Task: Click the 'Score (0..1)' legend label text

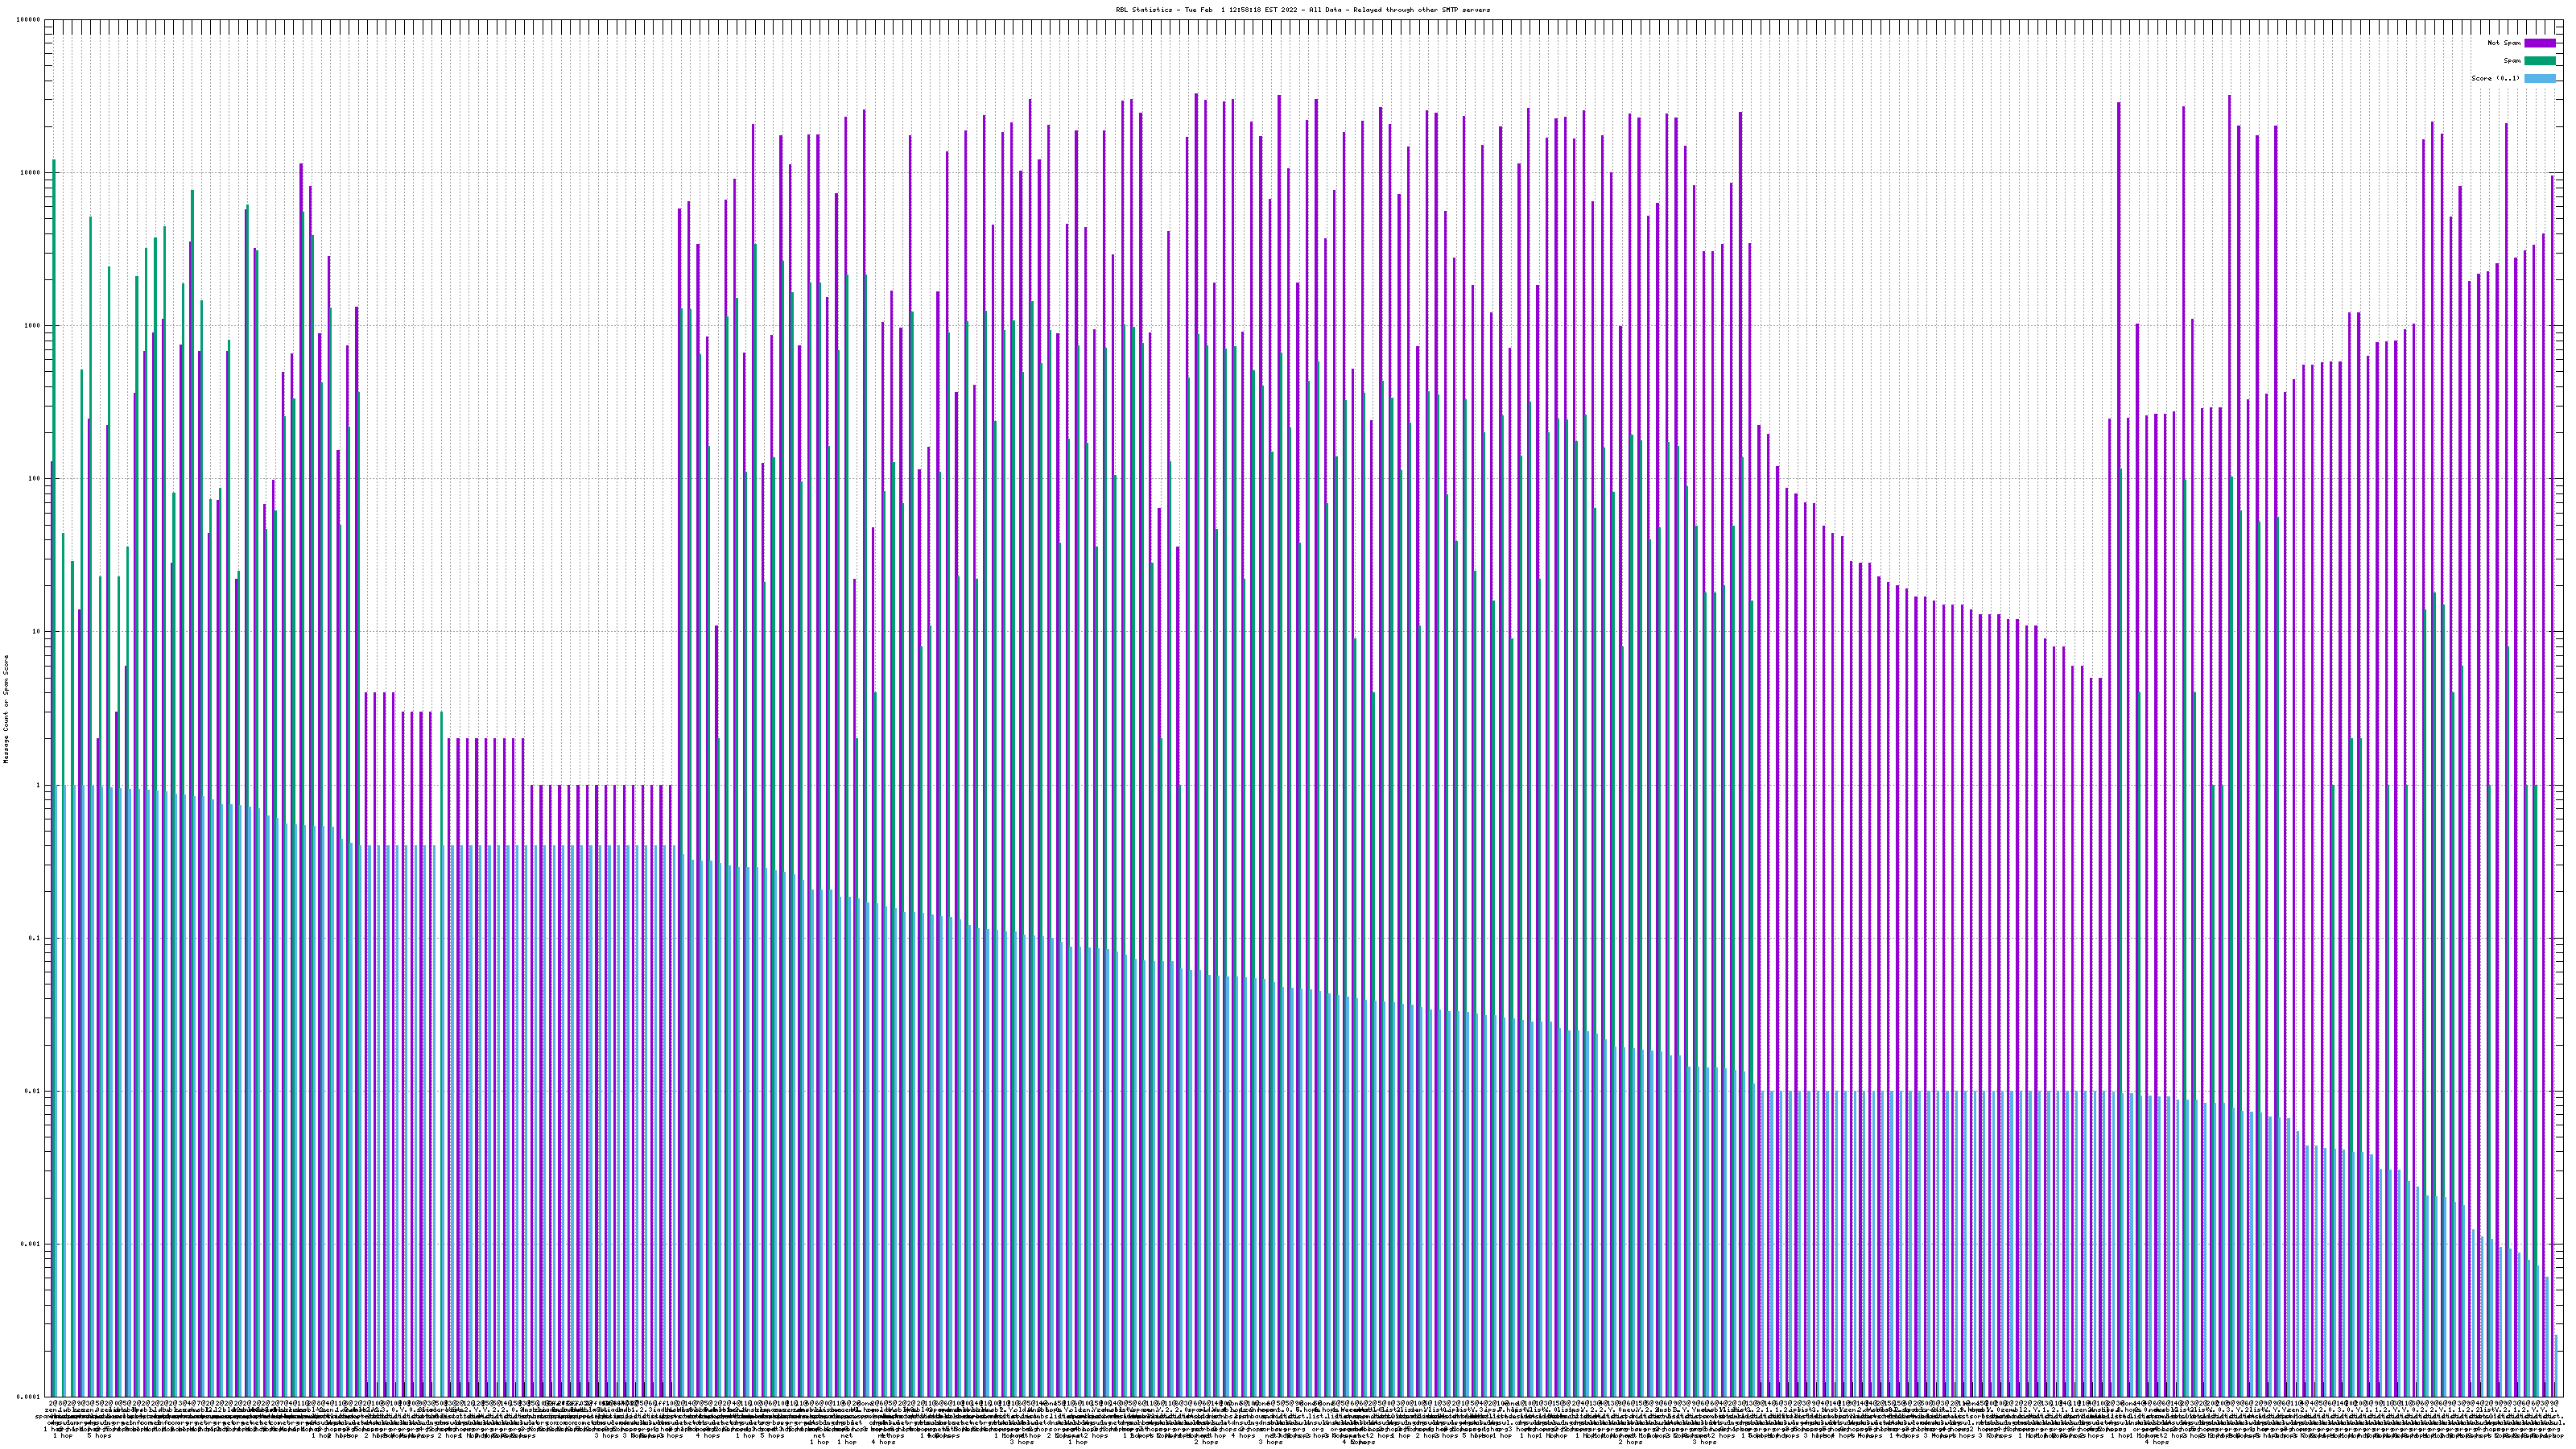Action: coord(2495,78)
